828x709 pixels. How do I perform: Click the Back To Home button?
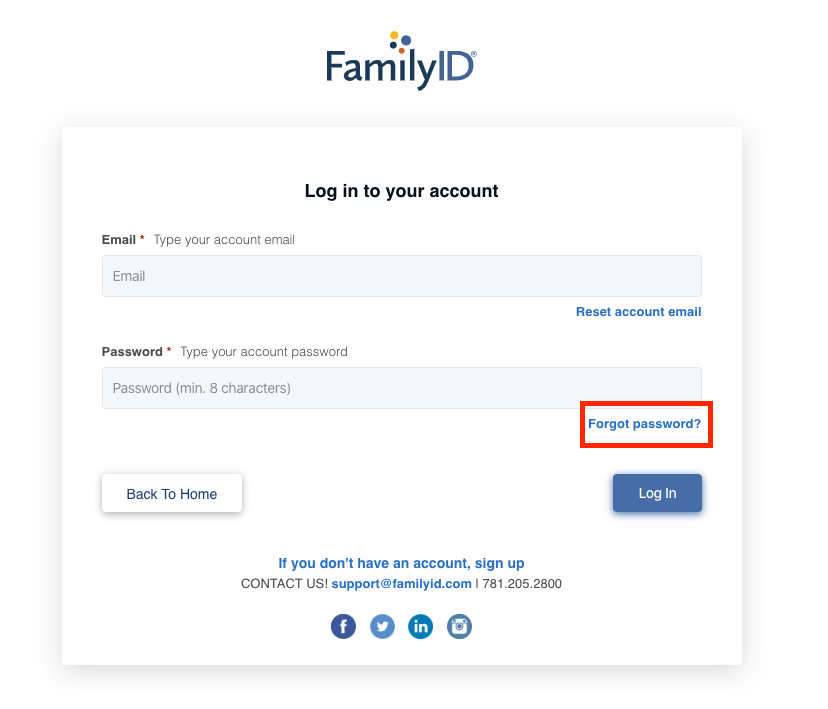172,494
